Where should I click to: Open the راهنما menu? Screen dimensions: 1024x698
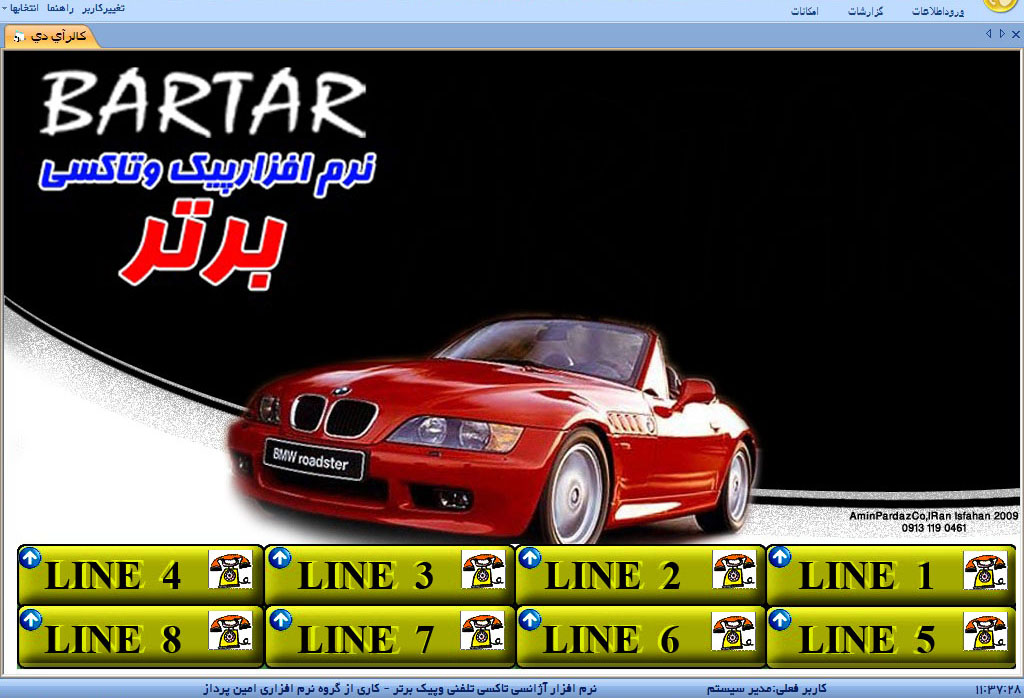click(x=60, y=8)
